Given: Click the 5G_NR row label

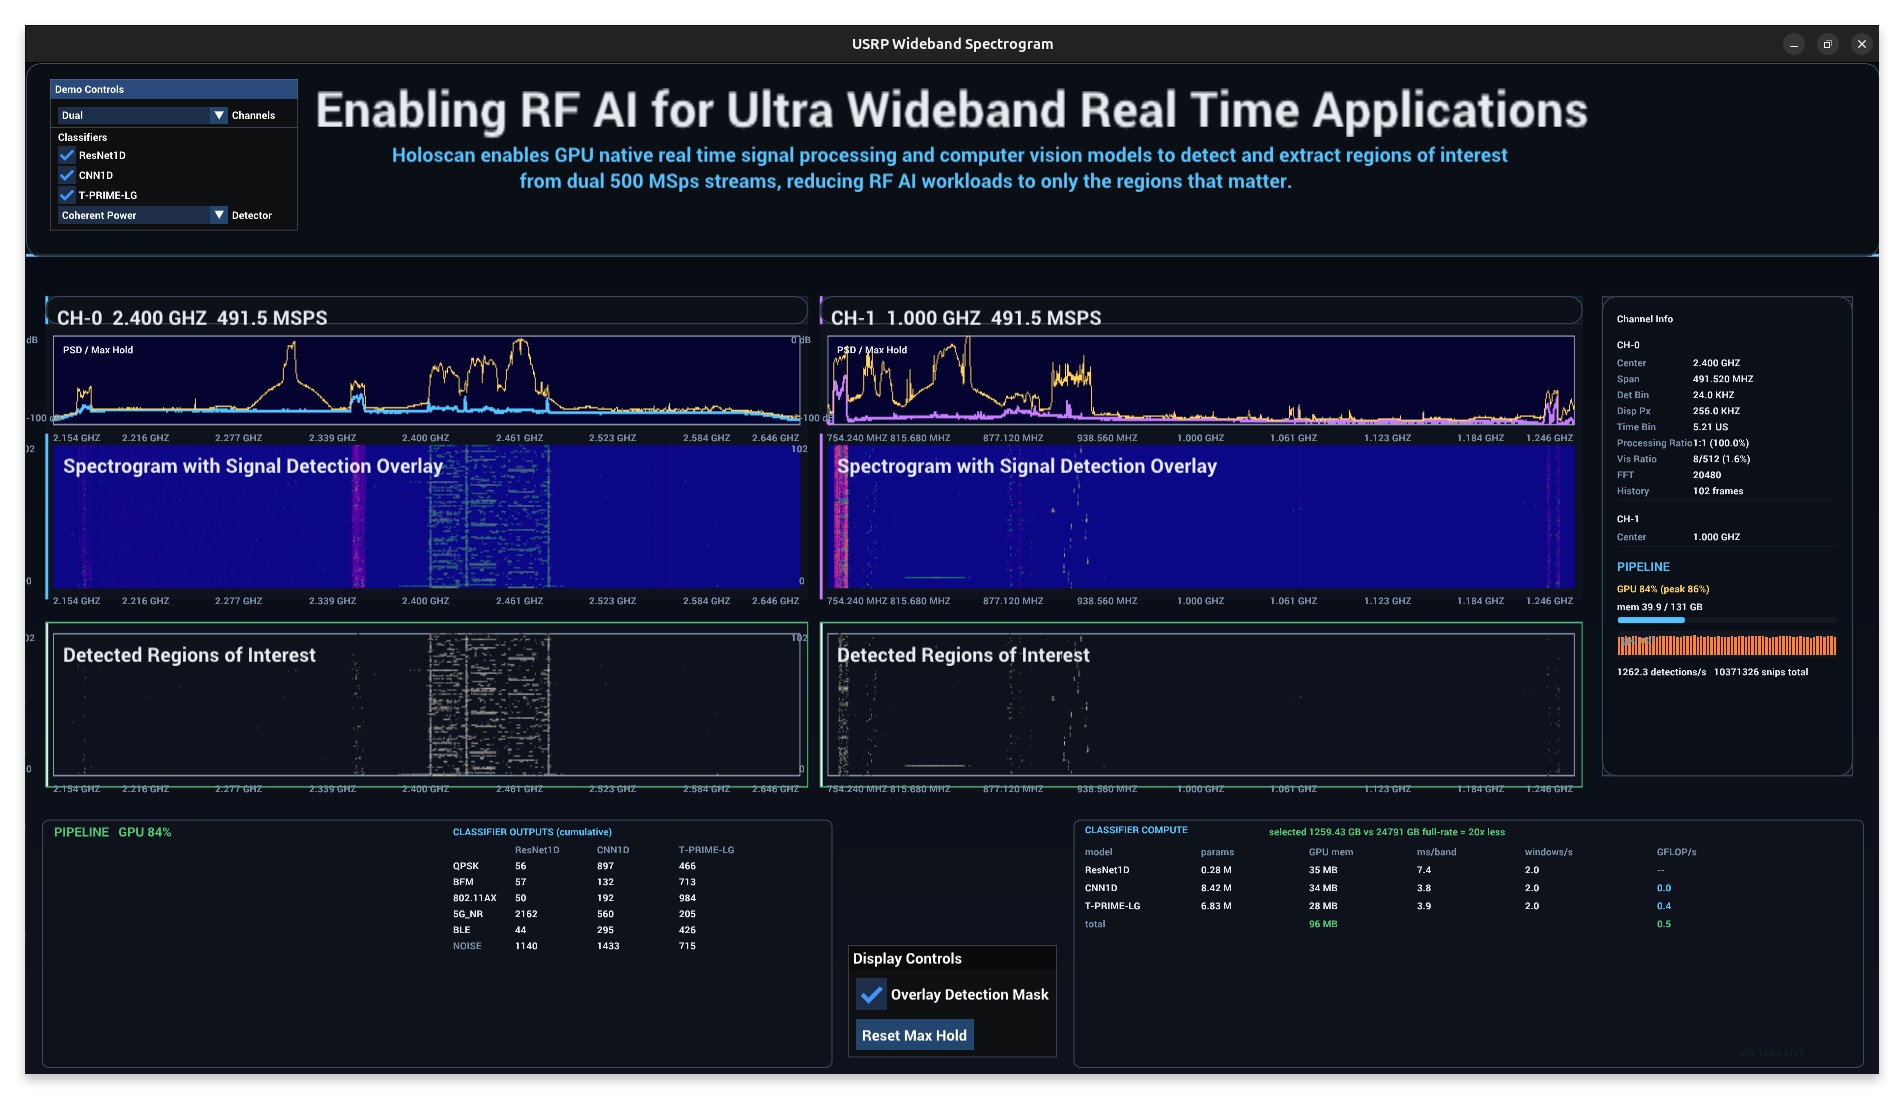Looking at the screenshot, I should click(468, 914).
